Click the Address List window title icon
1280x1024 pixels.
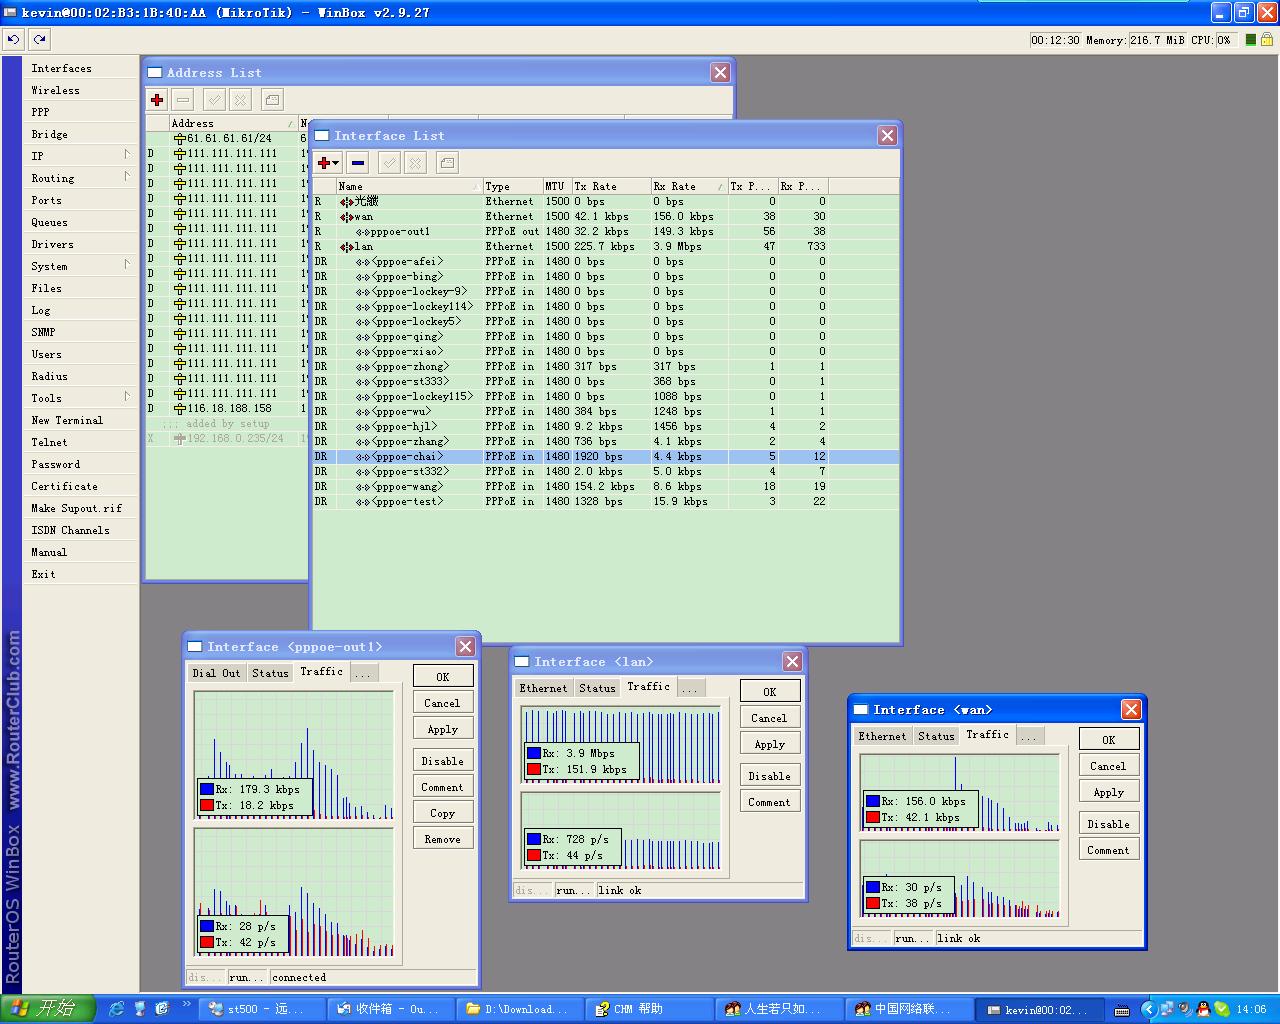click(155, 73)
